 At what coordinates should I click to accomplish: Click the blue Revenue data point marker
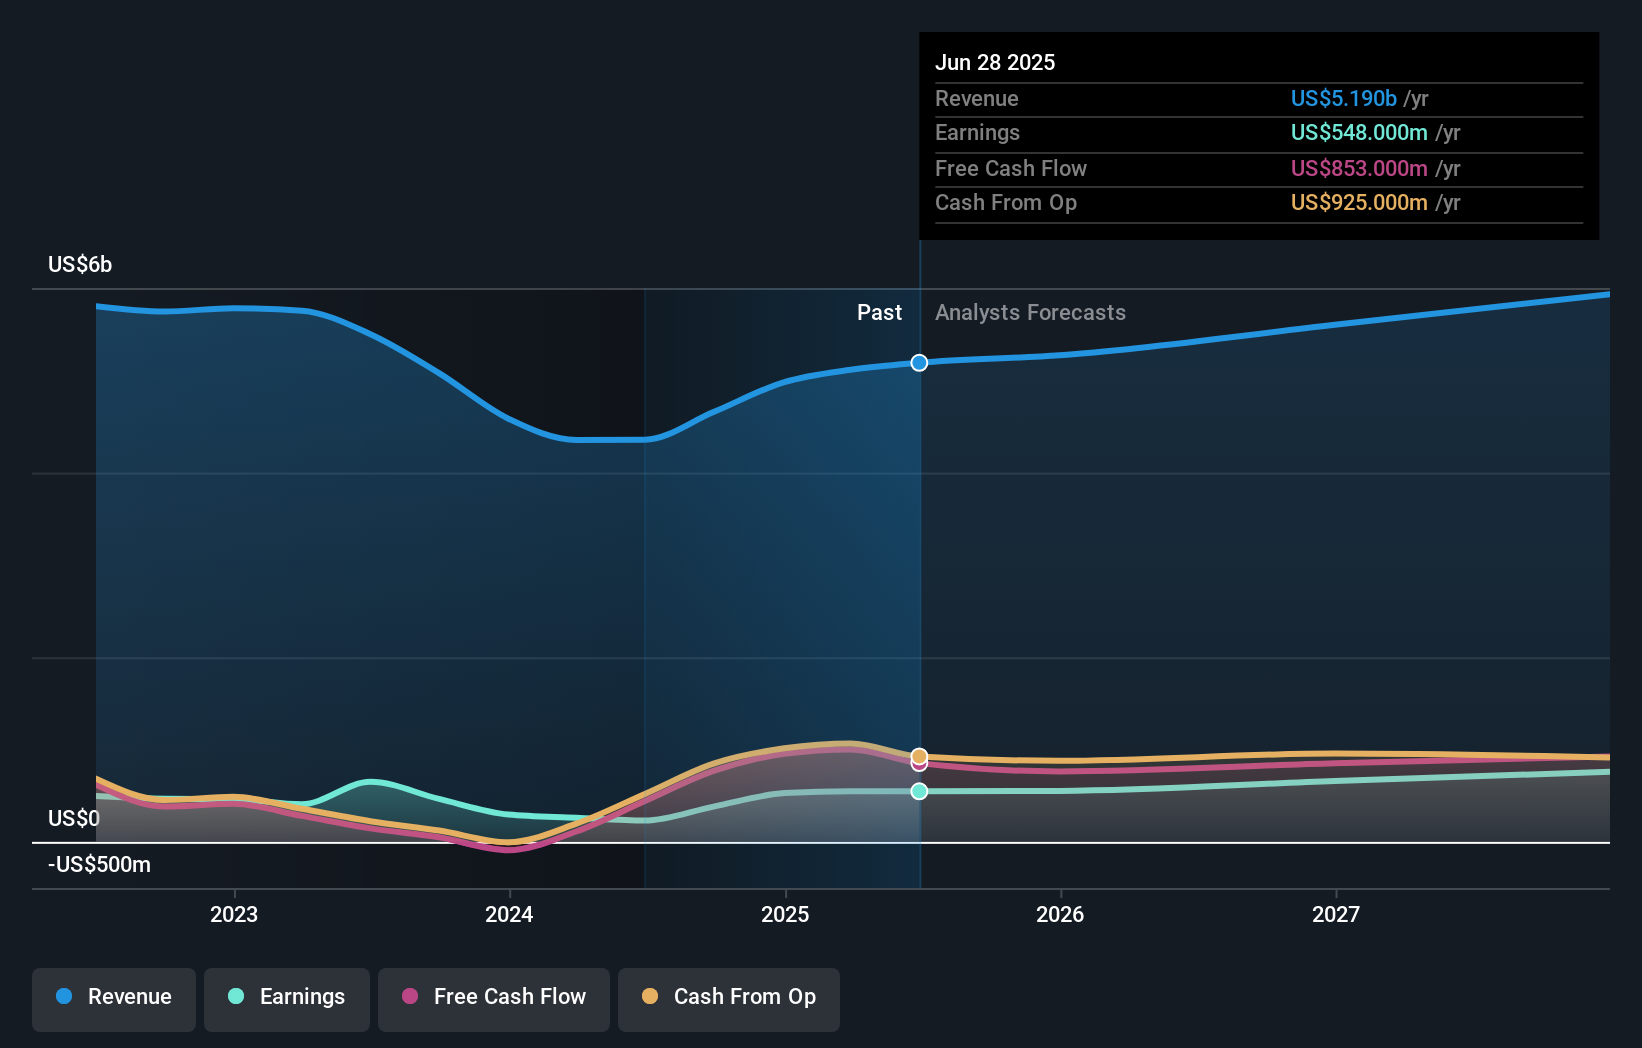coord(919,363)
